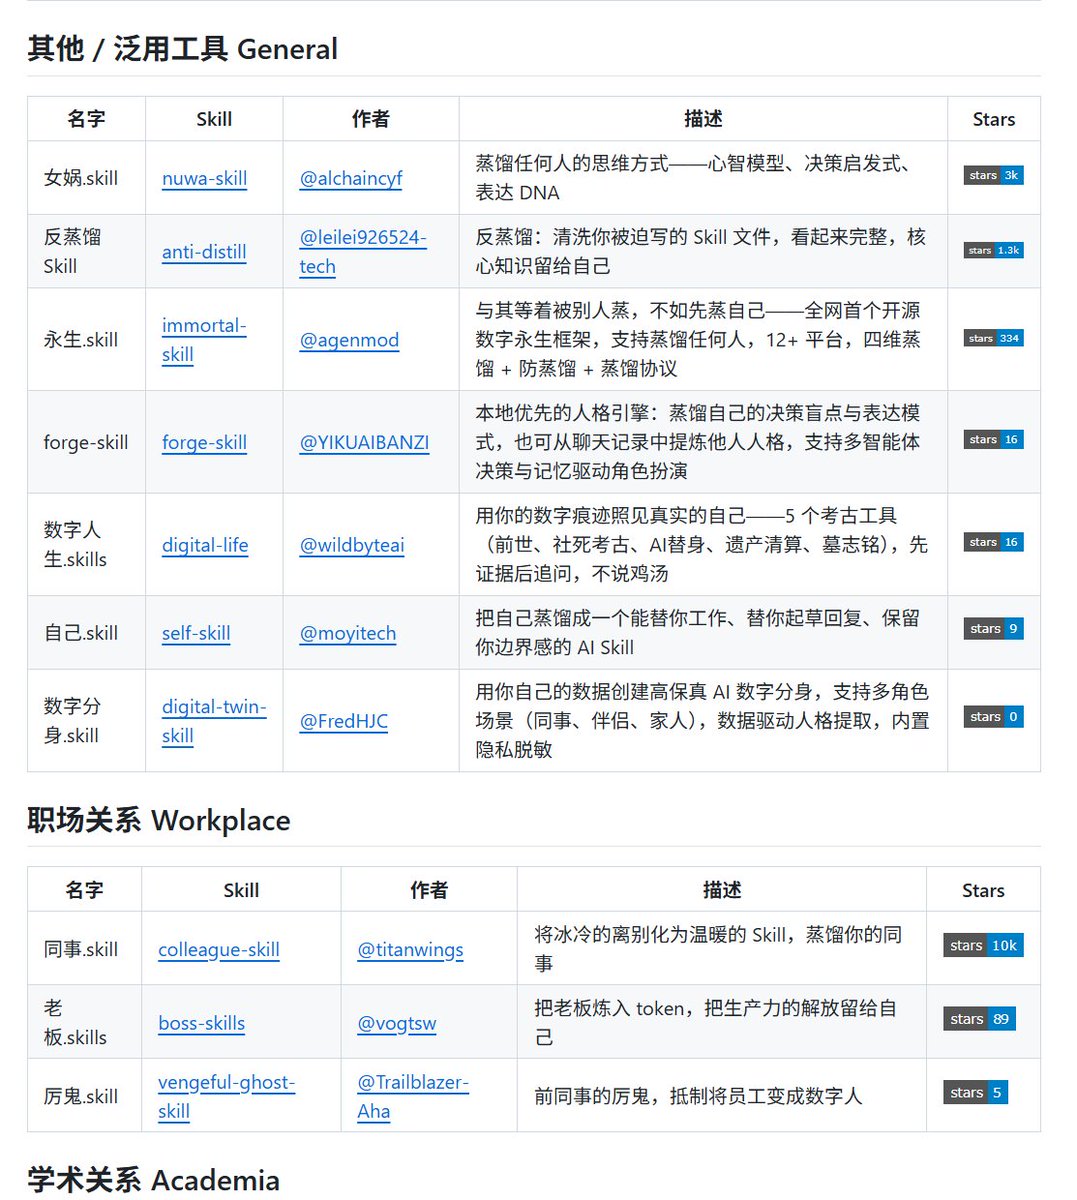The width and height of the screenshot is (1077, 1200).
Task: Open author profile @YIKUAIBANZI
Action: 364,442
